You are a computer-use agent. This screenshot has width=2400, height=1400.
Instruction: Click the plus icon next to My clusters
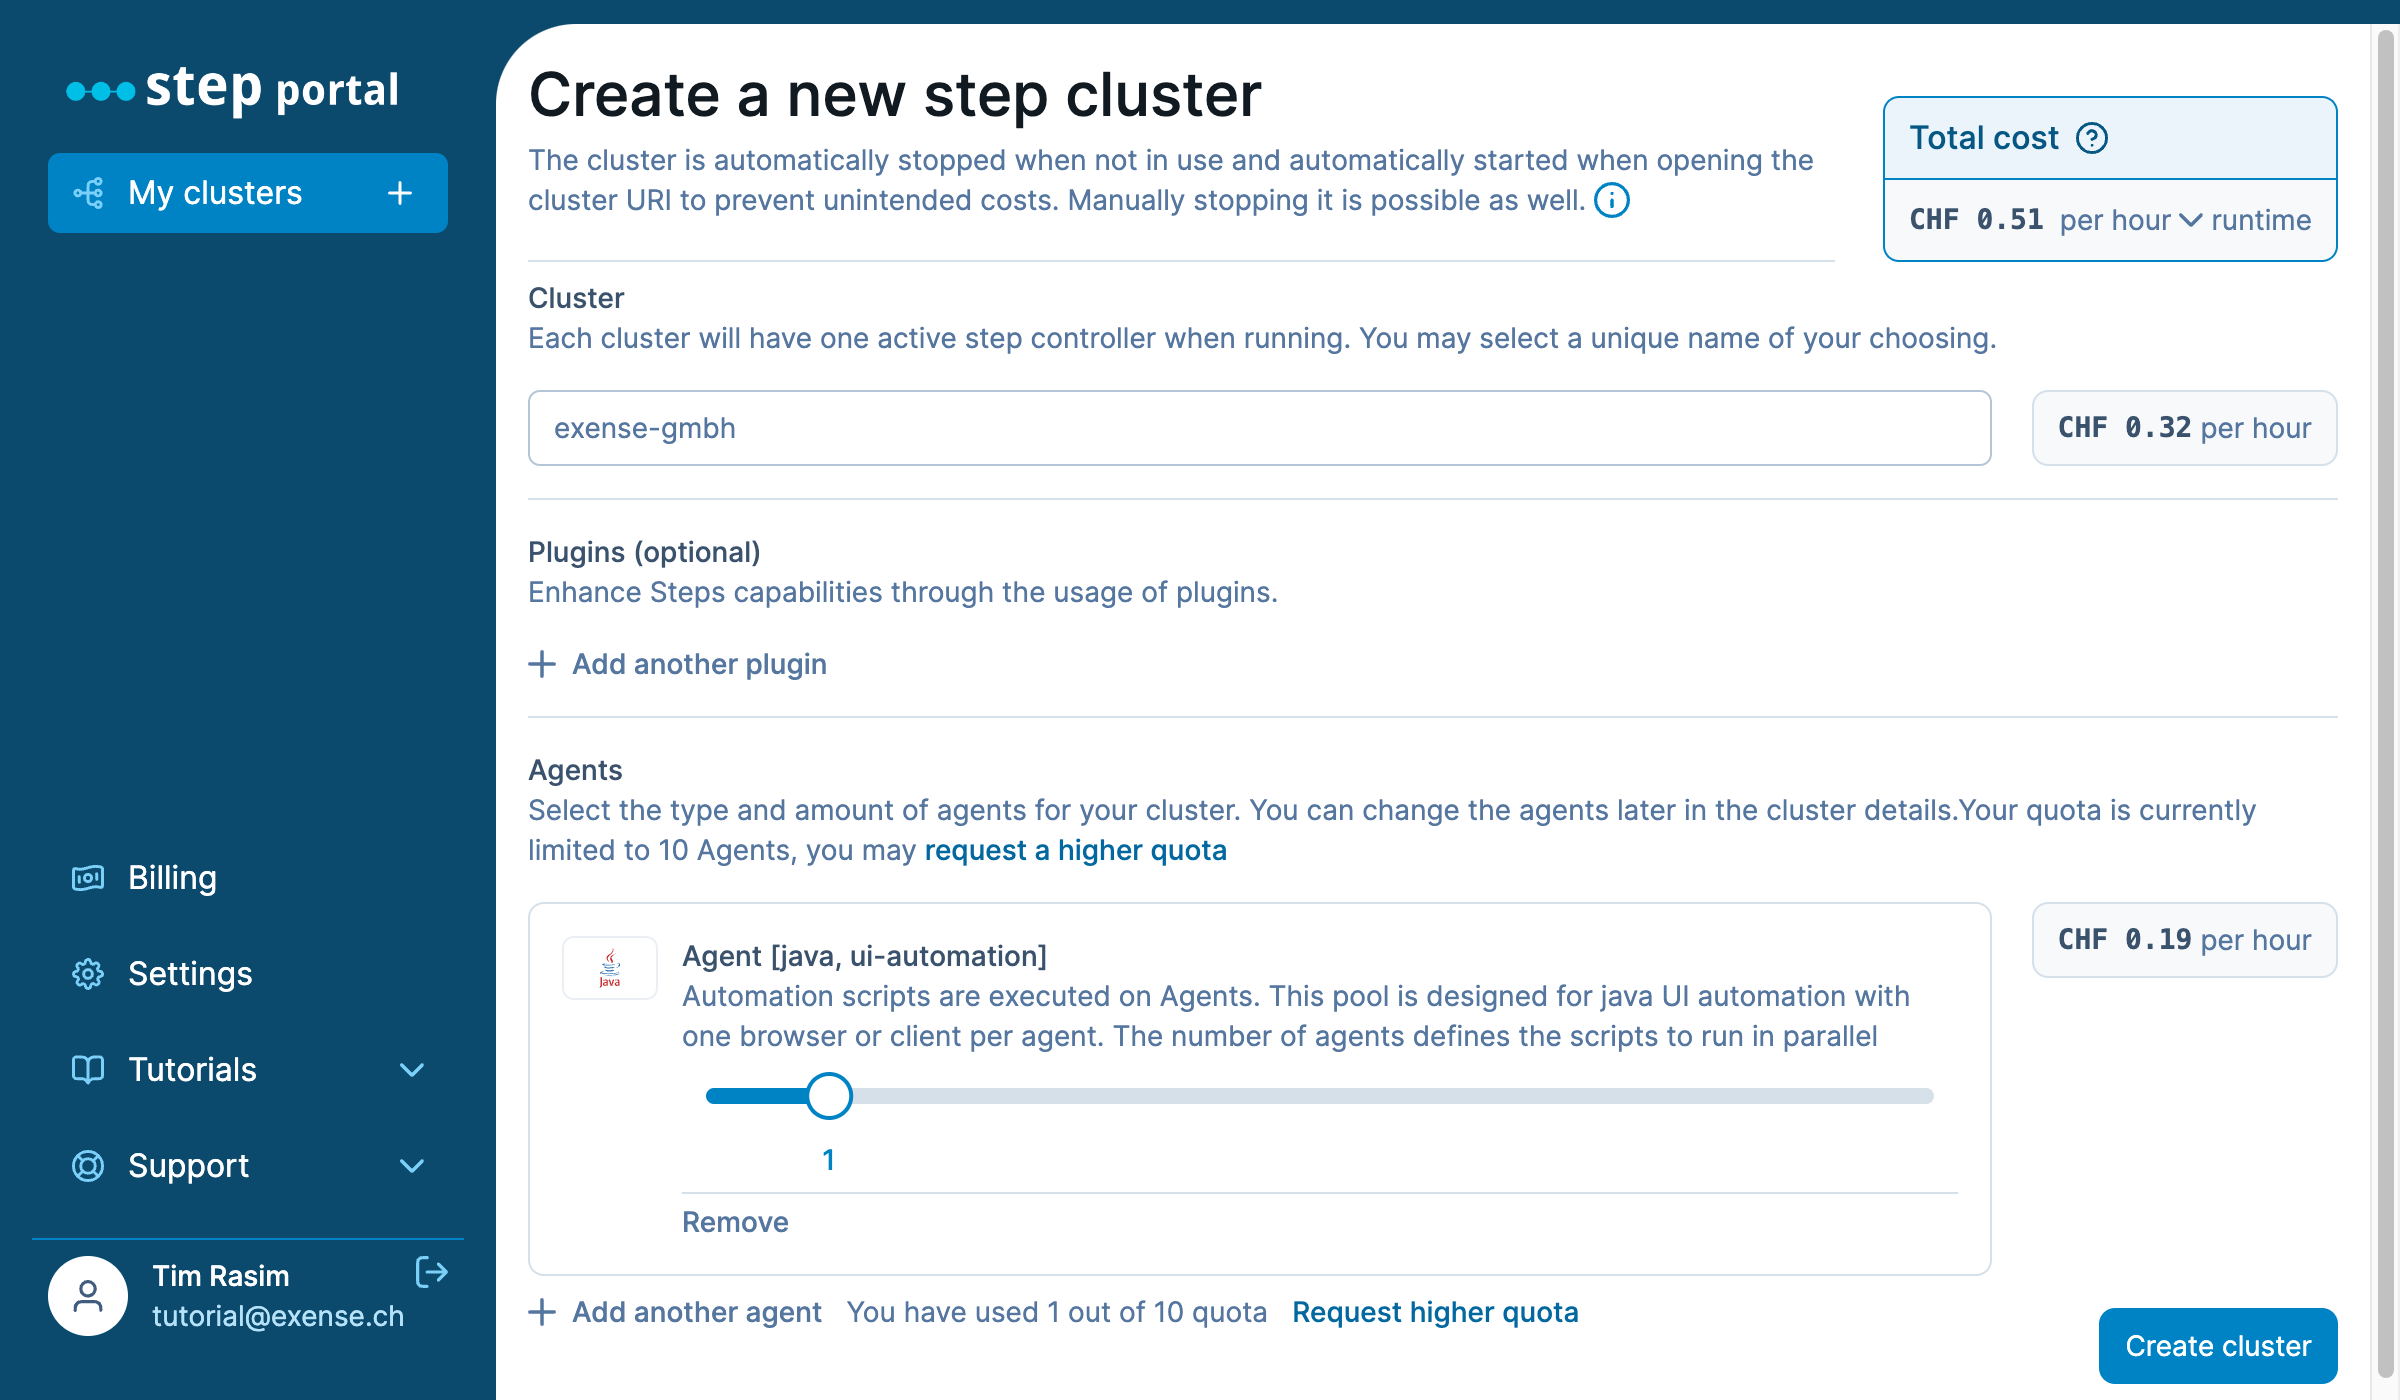click(x=400, y=193)
